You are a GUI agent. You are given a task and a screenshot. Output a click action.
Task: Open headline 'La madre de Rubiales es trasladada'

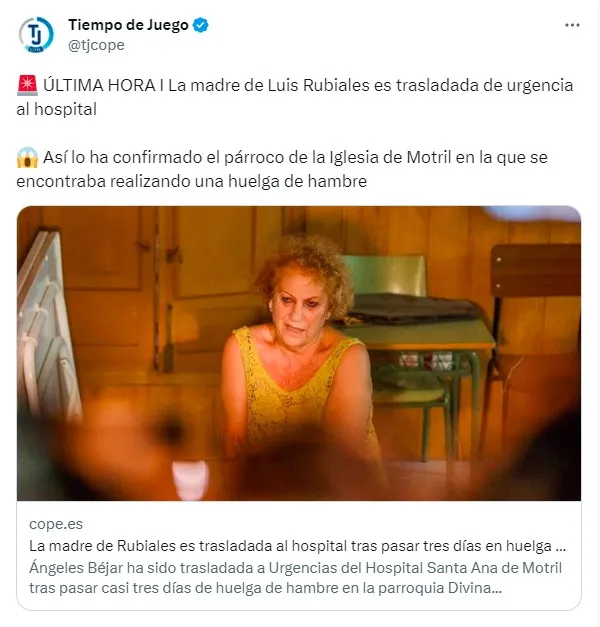[297, 546]
